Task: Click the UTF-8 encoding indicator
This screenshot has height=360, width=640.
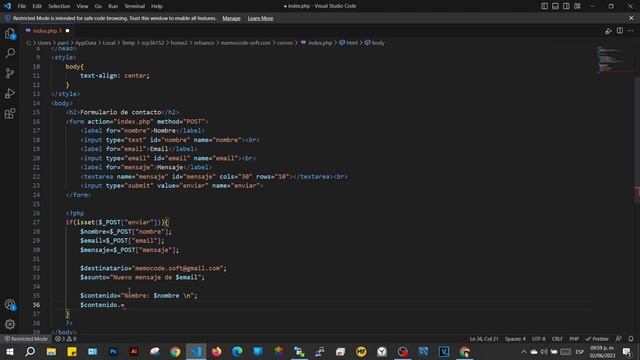Action: (538, 339)
